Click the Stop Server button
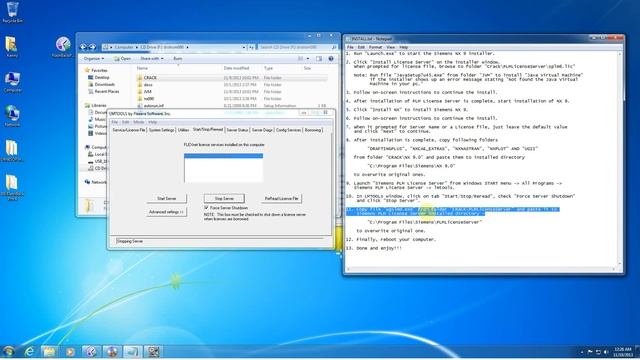The image size is (640, 360). pos(224,198)
